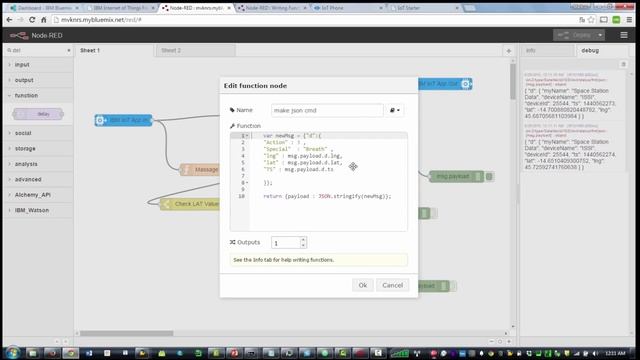The image size is (640, 360).
Task: Collapse code fold arrow at line 1
Action: [x=247, y=136]
